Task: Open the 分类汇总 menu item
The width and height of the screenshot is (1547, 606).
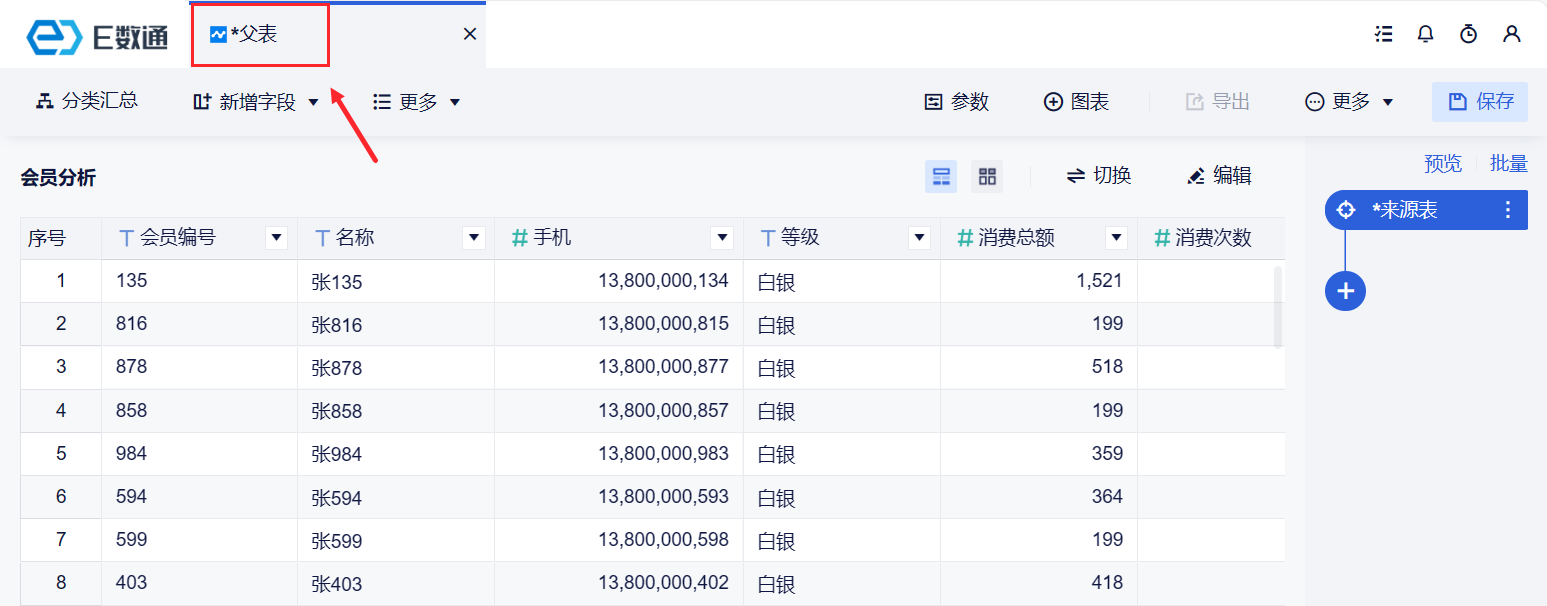Action: pos(87,101)
